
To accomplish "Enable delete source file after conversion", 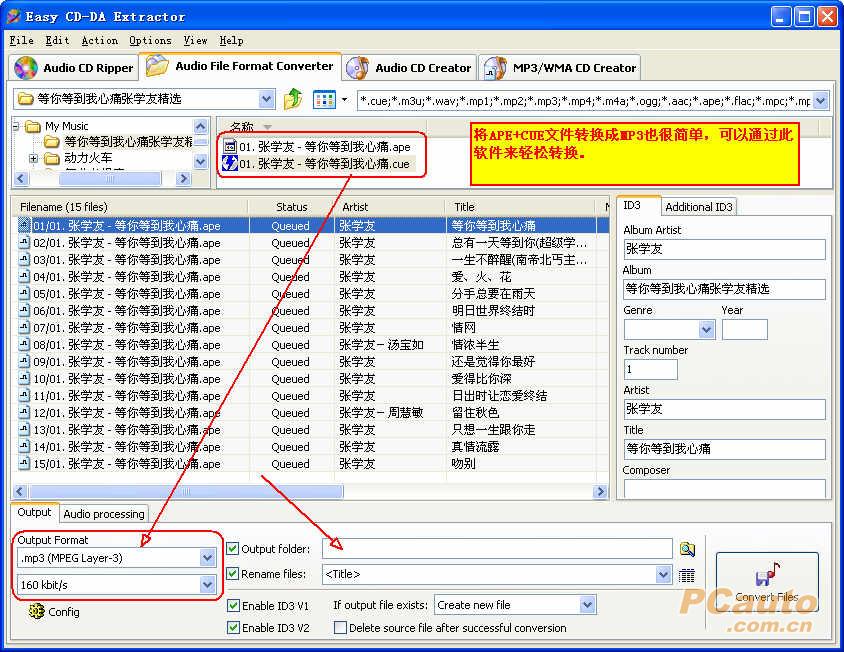I will pos(340,627).
